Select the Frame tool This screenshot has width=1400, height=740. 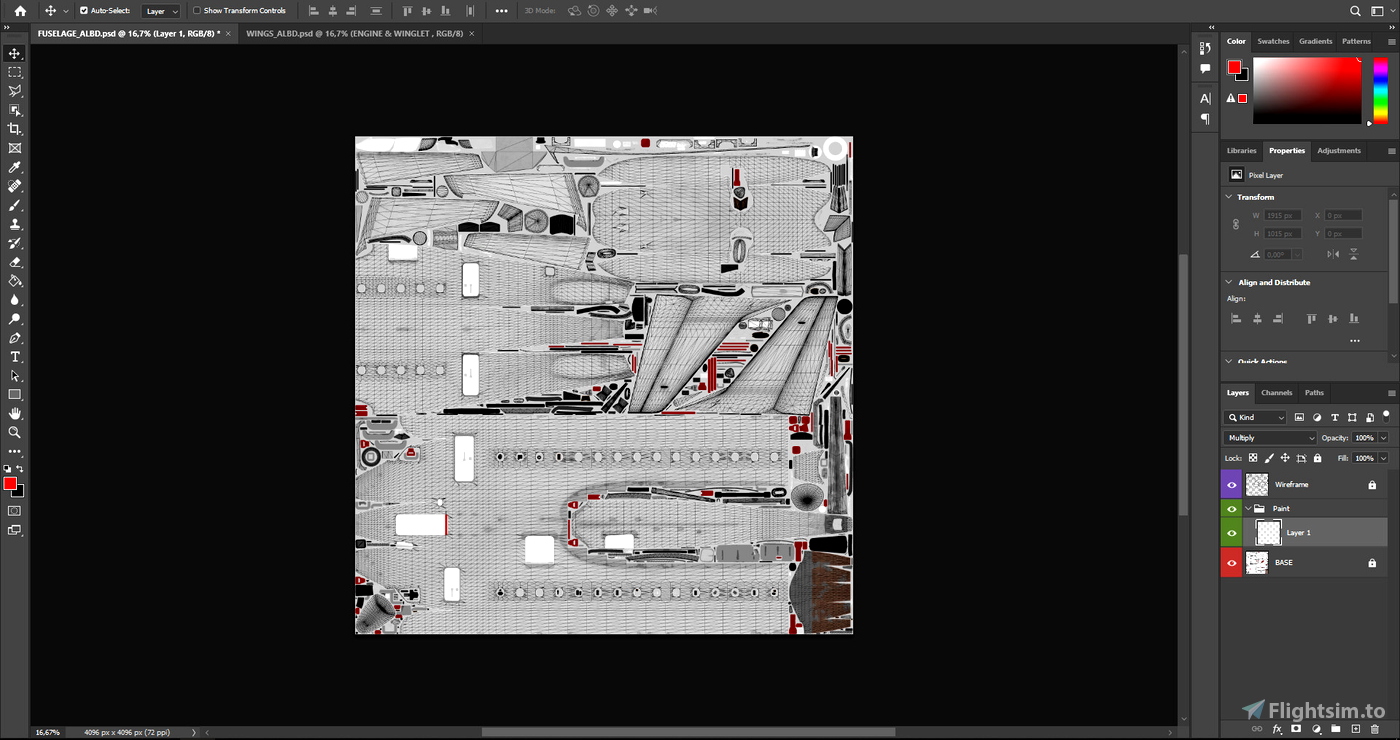[x=15, y=148]
